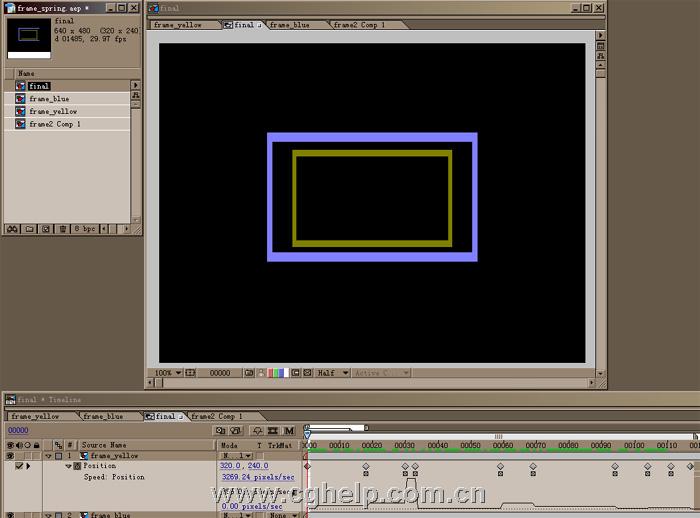
Task: Click the frame_yellow layer label color square
Action: 58,456
